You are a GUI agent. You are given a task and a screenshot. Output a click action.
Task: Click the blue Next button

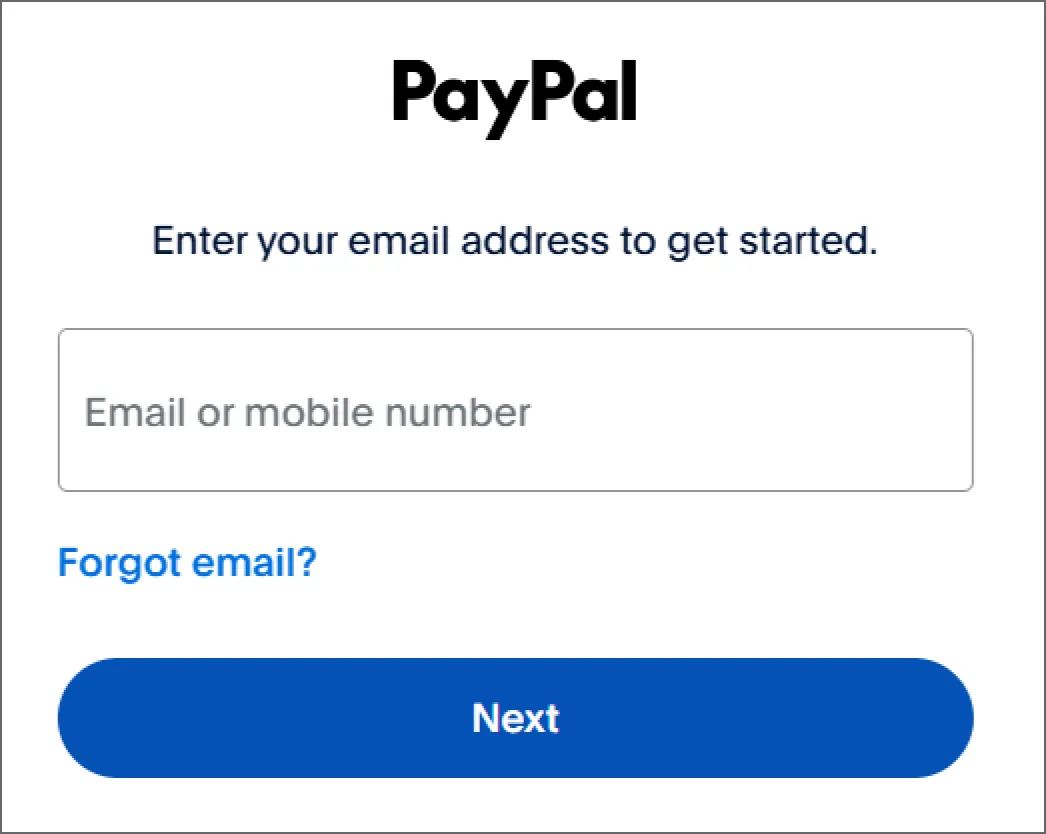coord(516,718)
